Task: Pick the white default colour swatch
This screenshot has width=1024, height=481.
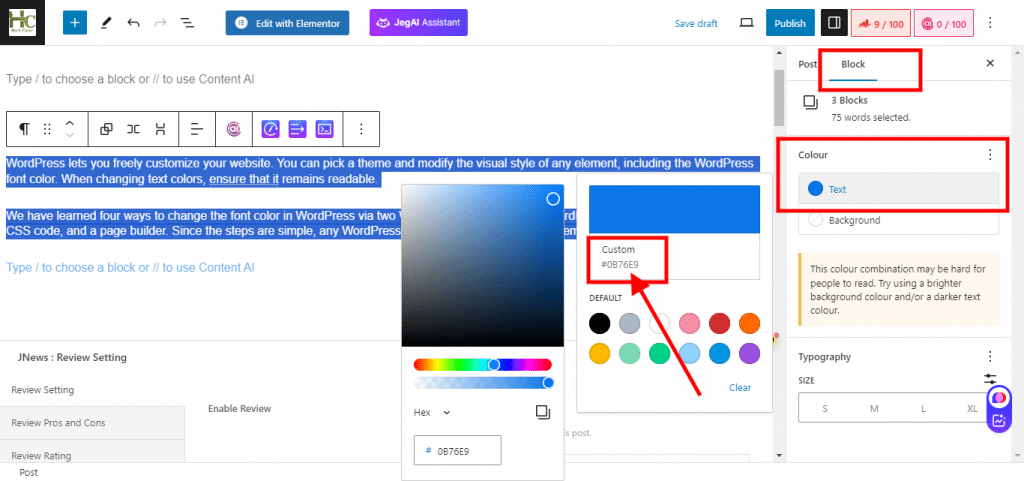Action: tap(660, 323)
